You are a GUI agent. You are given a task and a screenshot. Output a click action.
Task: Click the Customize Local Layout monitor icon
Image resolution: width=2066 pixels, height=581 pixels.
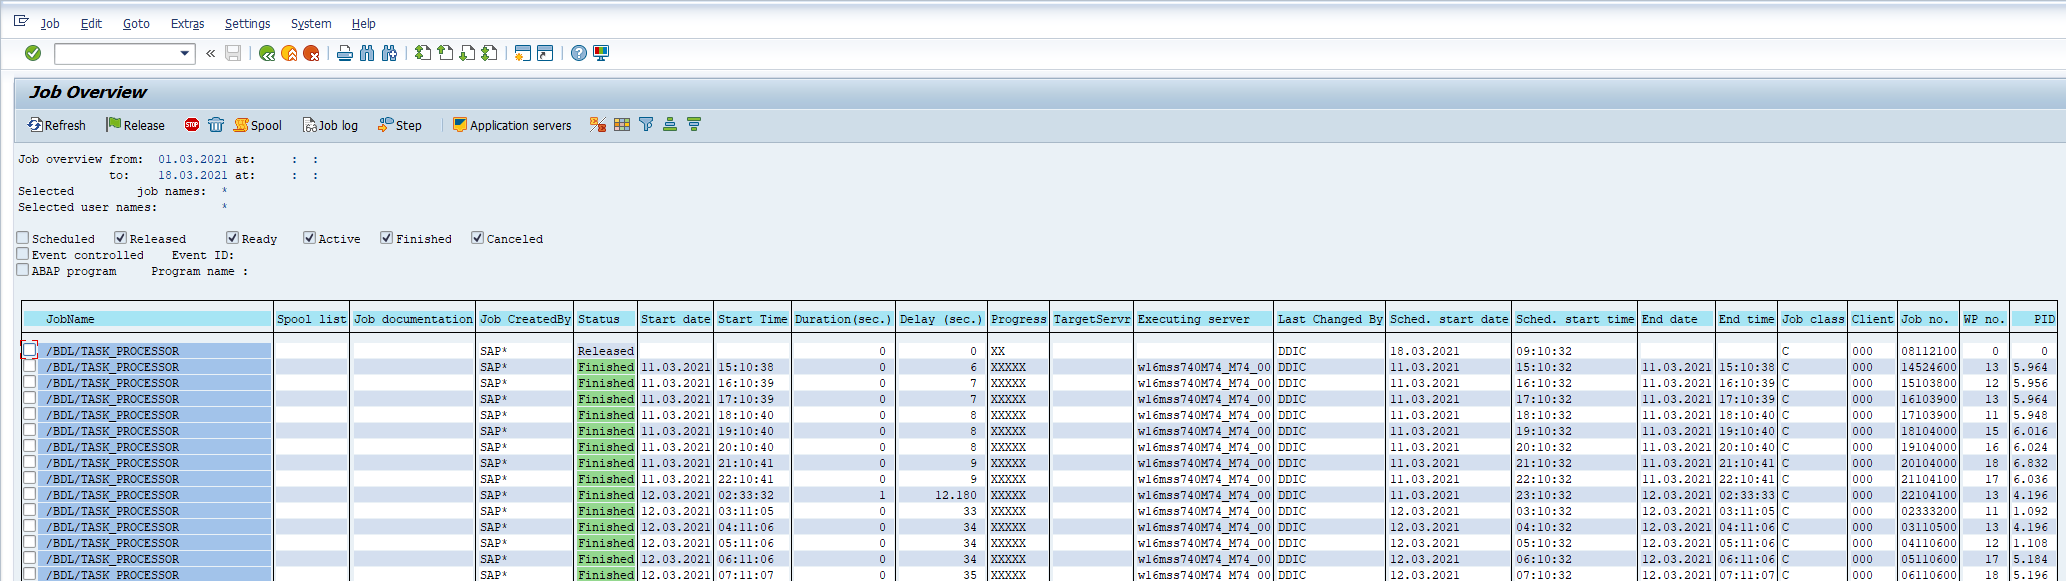point(601,53)
